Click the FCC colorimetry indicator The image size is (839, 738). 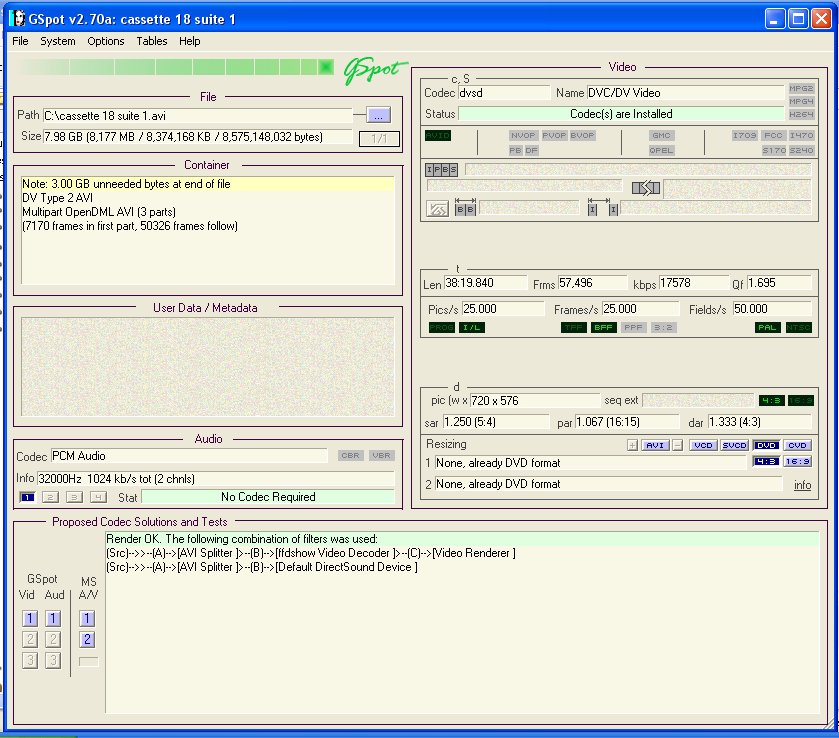[x=773, y=135]
